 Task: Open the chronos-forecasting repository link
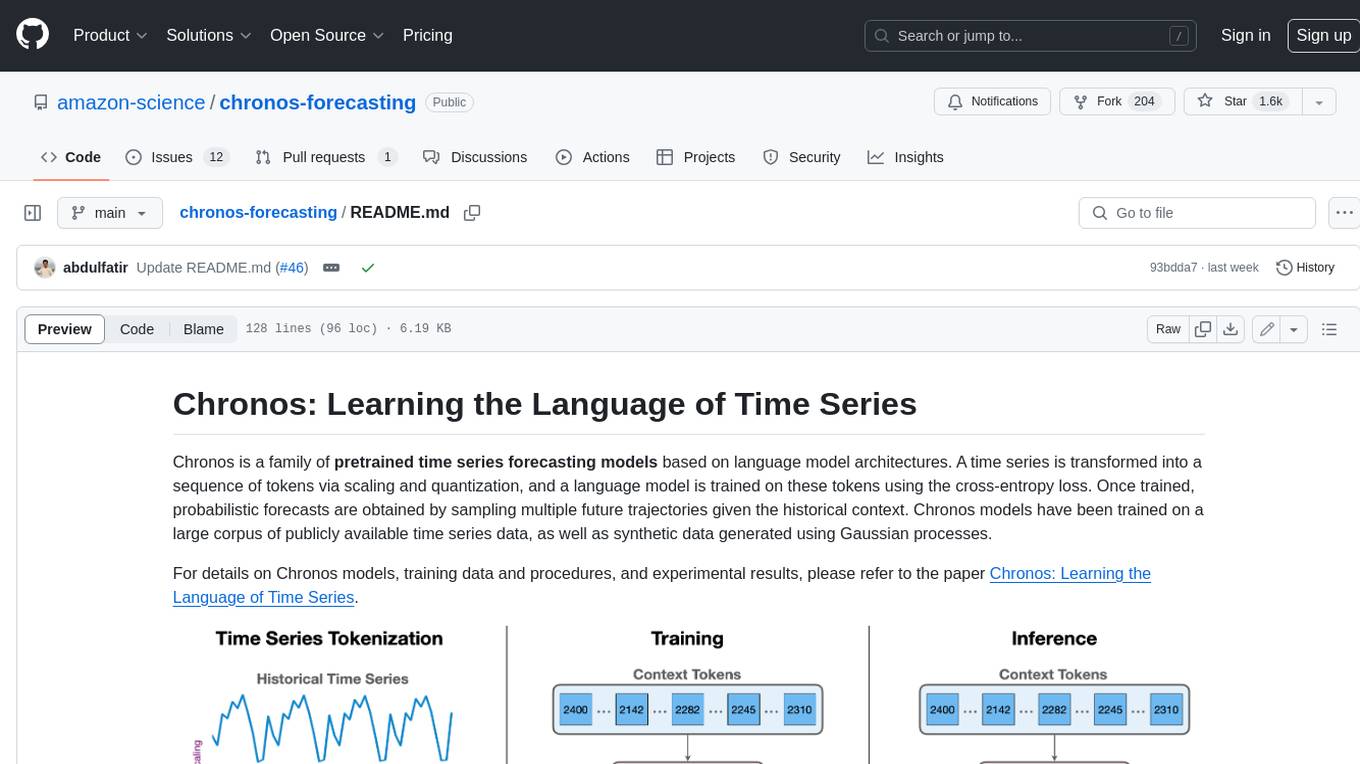pos(317,102)
